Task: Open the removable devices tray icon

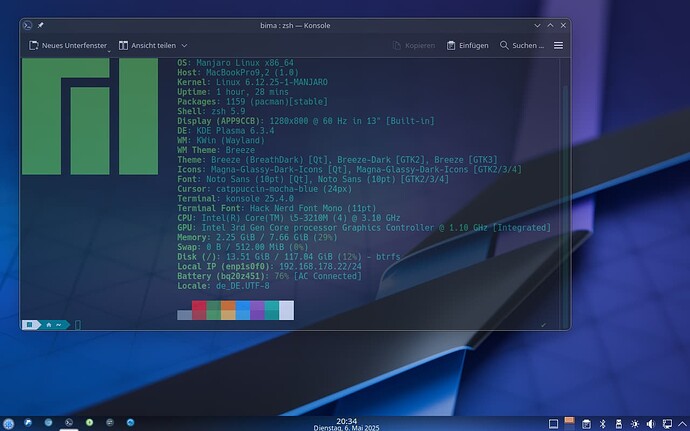Action: (x=619, y=424)
